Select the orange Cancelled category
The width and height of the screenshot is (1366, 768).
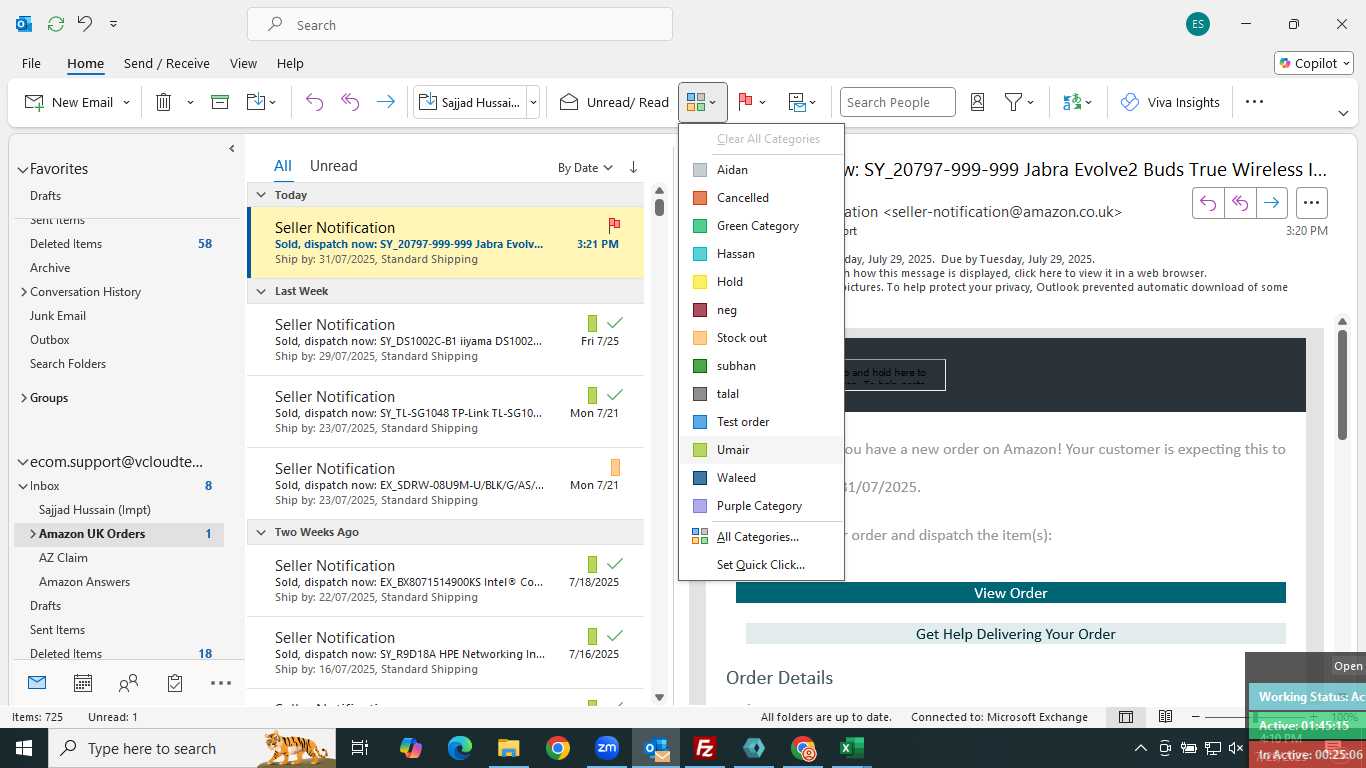pos(761,198)
